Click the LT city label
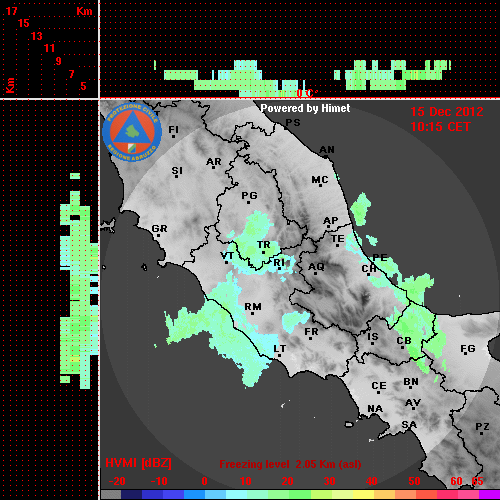Image resolution: width=500 pixels, height=500 pixels. pos(280,349)
